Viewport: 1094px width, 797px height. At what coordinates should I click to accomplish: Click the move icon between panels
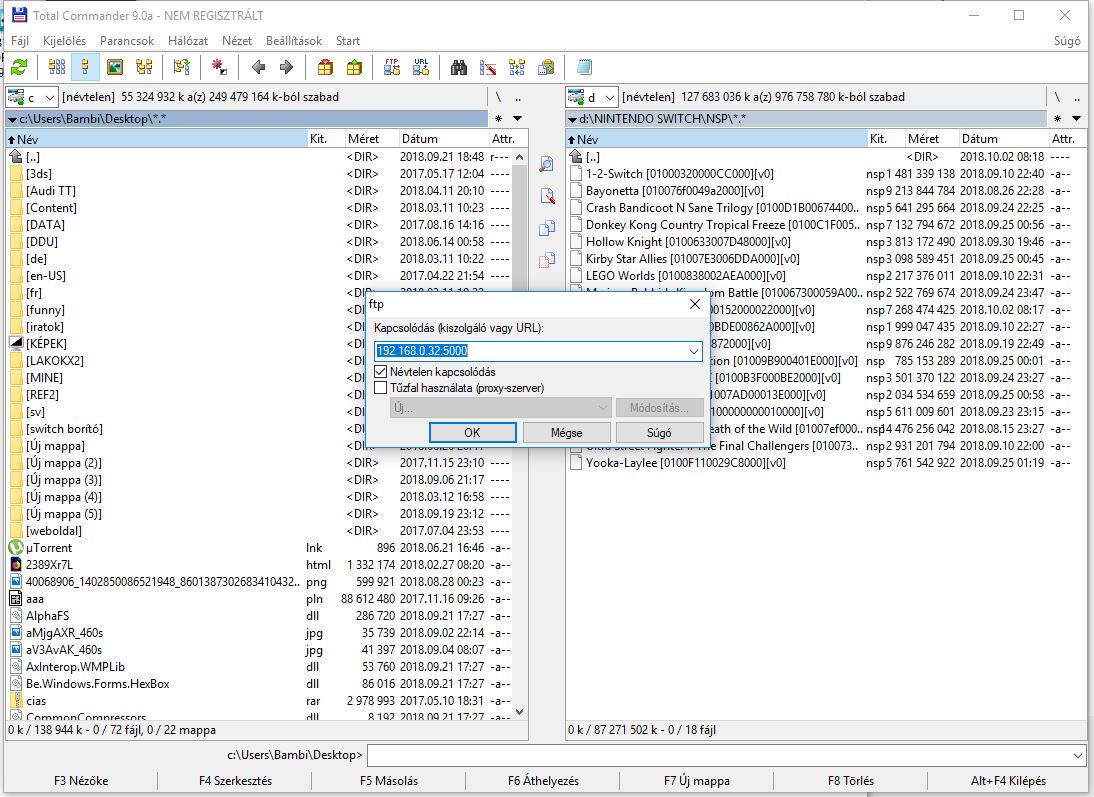547,260
